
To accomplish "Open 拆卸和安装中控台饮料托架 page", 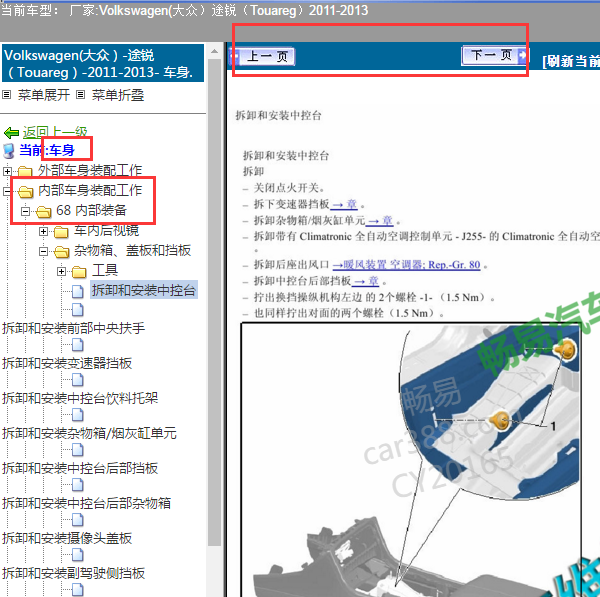I will (x=80, y=398).
